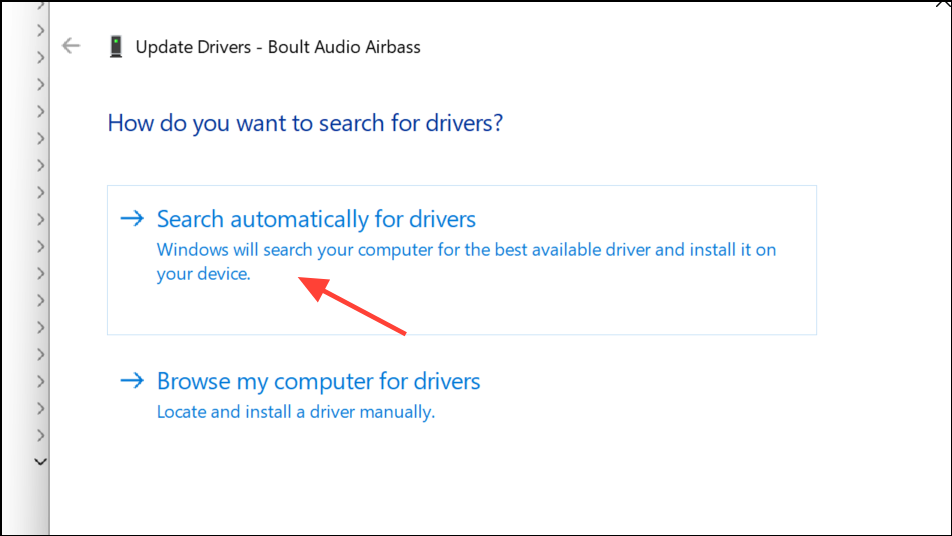Image resolution: width=952 pixels, height=536 pixels.
Task: Select Browse my computer for drivers
Action: click(x=318, y=381)
